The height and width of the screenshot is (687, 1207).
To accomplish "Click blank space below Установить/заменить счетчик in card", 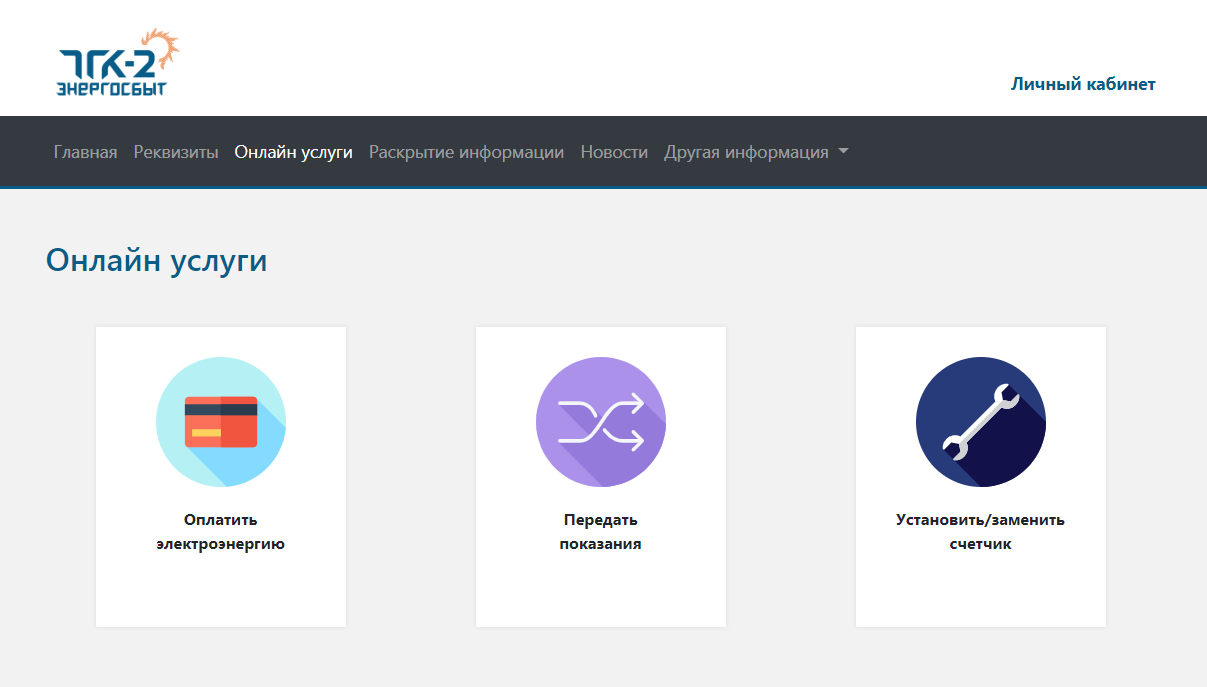I will 981,590.
